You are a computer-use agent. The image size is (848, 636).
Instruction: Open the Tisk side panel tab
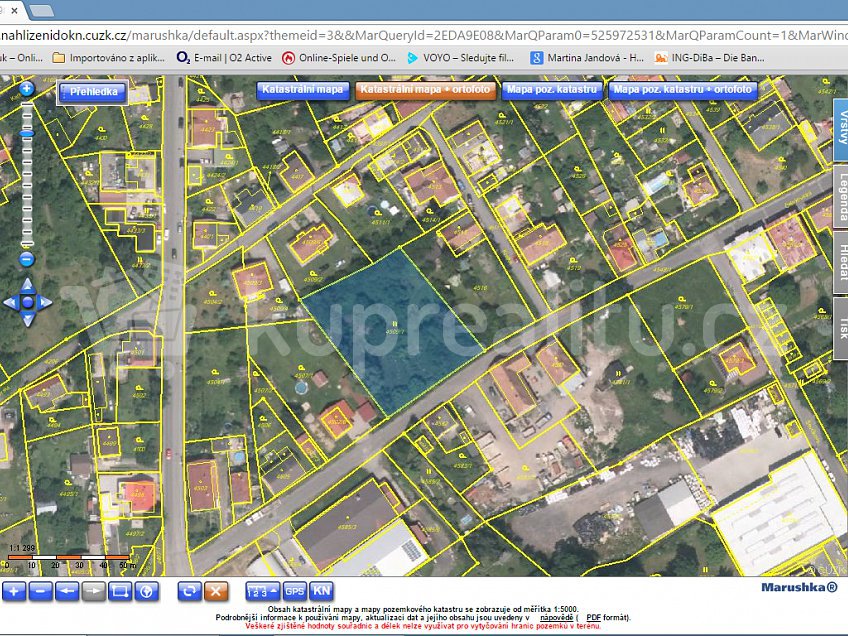pyautogui.click(x=841, y=328)
